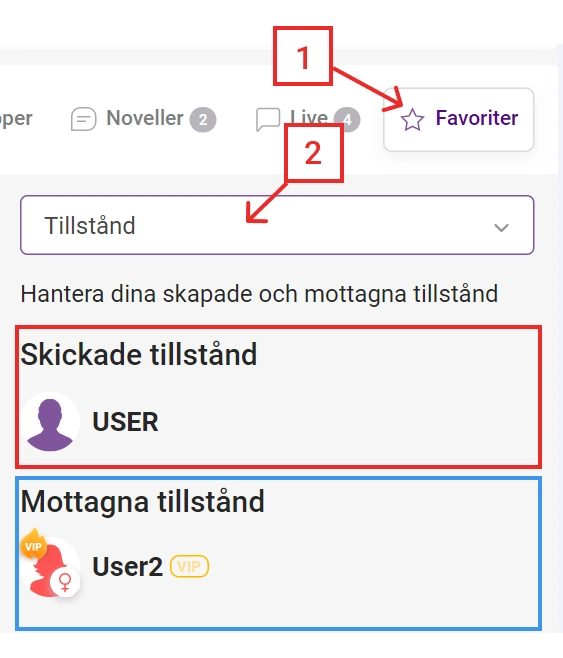Open the USER profile name link

125,422
